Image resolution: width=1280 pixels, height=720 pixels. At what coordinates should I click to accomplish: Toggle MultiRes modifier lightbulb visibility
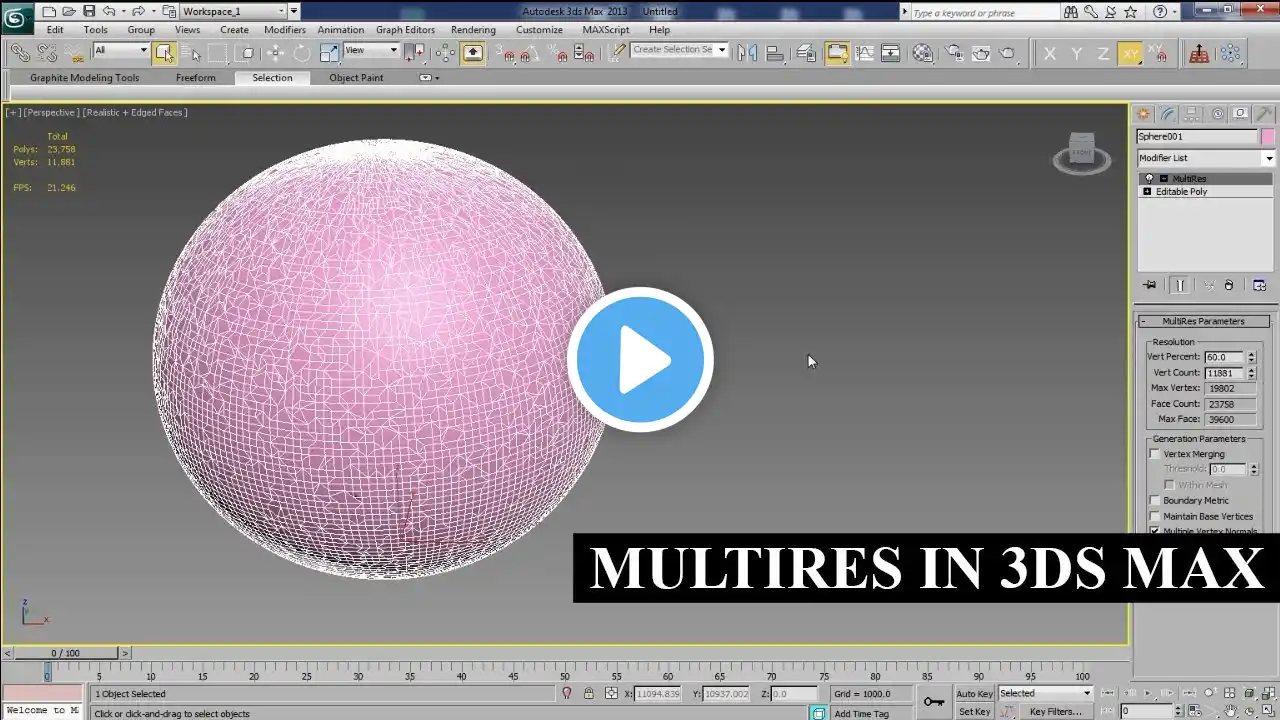tap(1149, 179)
